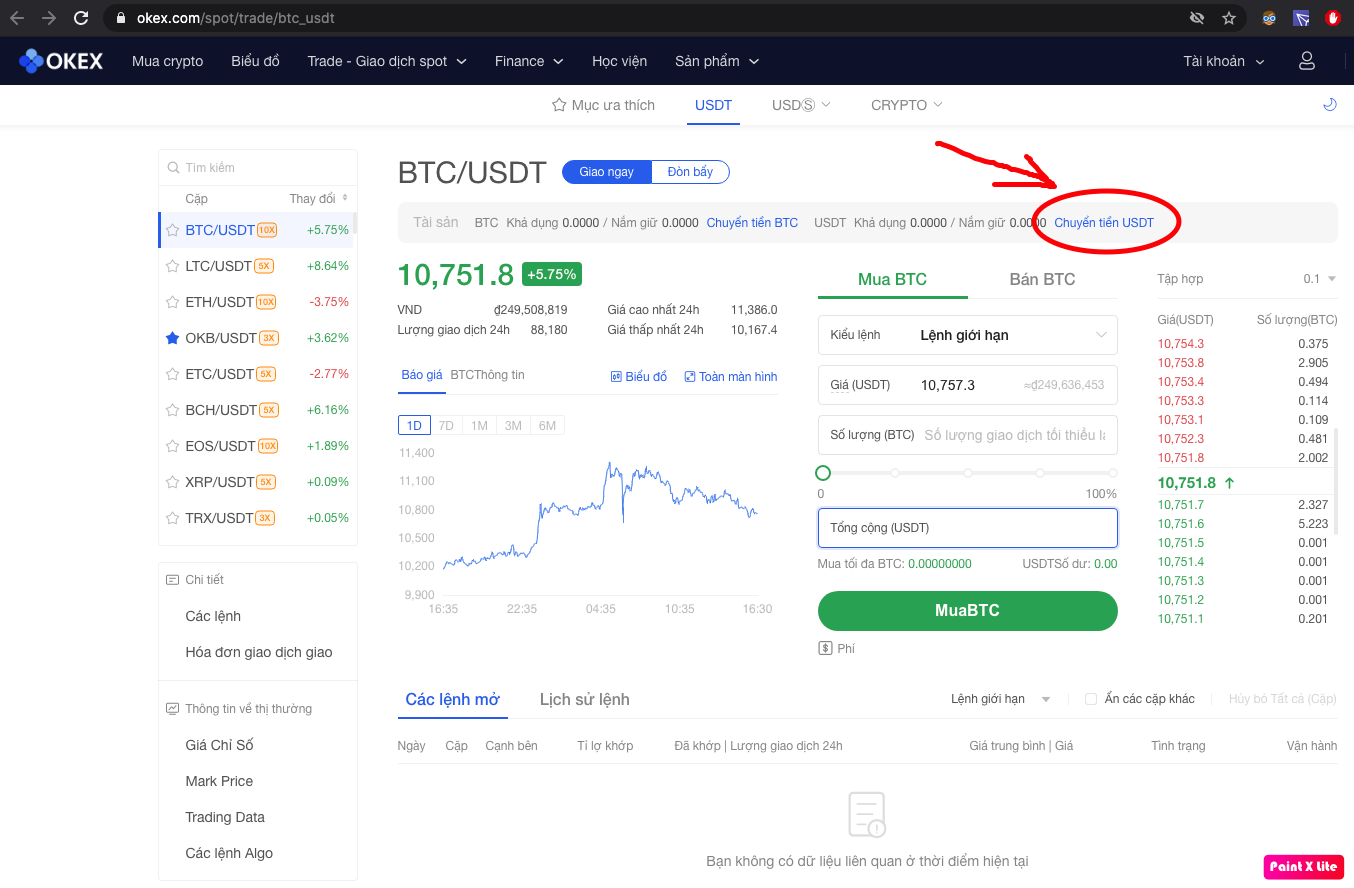Open Học viện menu item
Viewport: 1354px width, 888px height.
[619, 61]
